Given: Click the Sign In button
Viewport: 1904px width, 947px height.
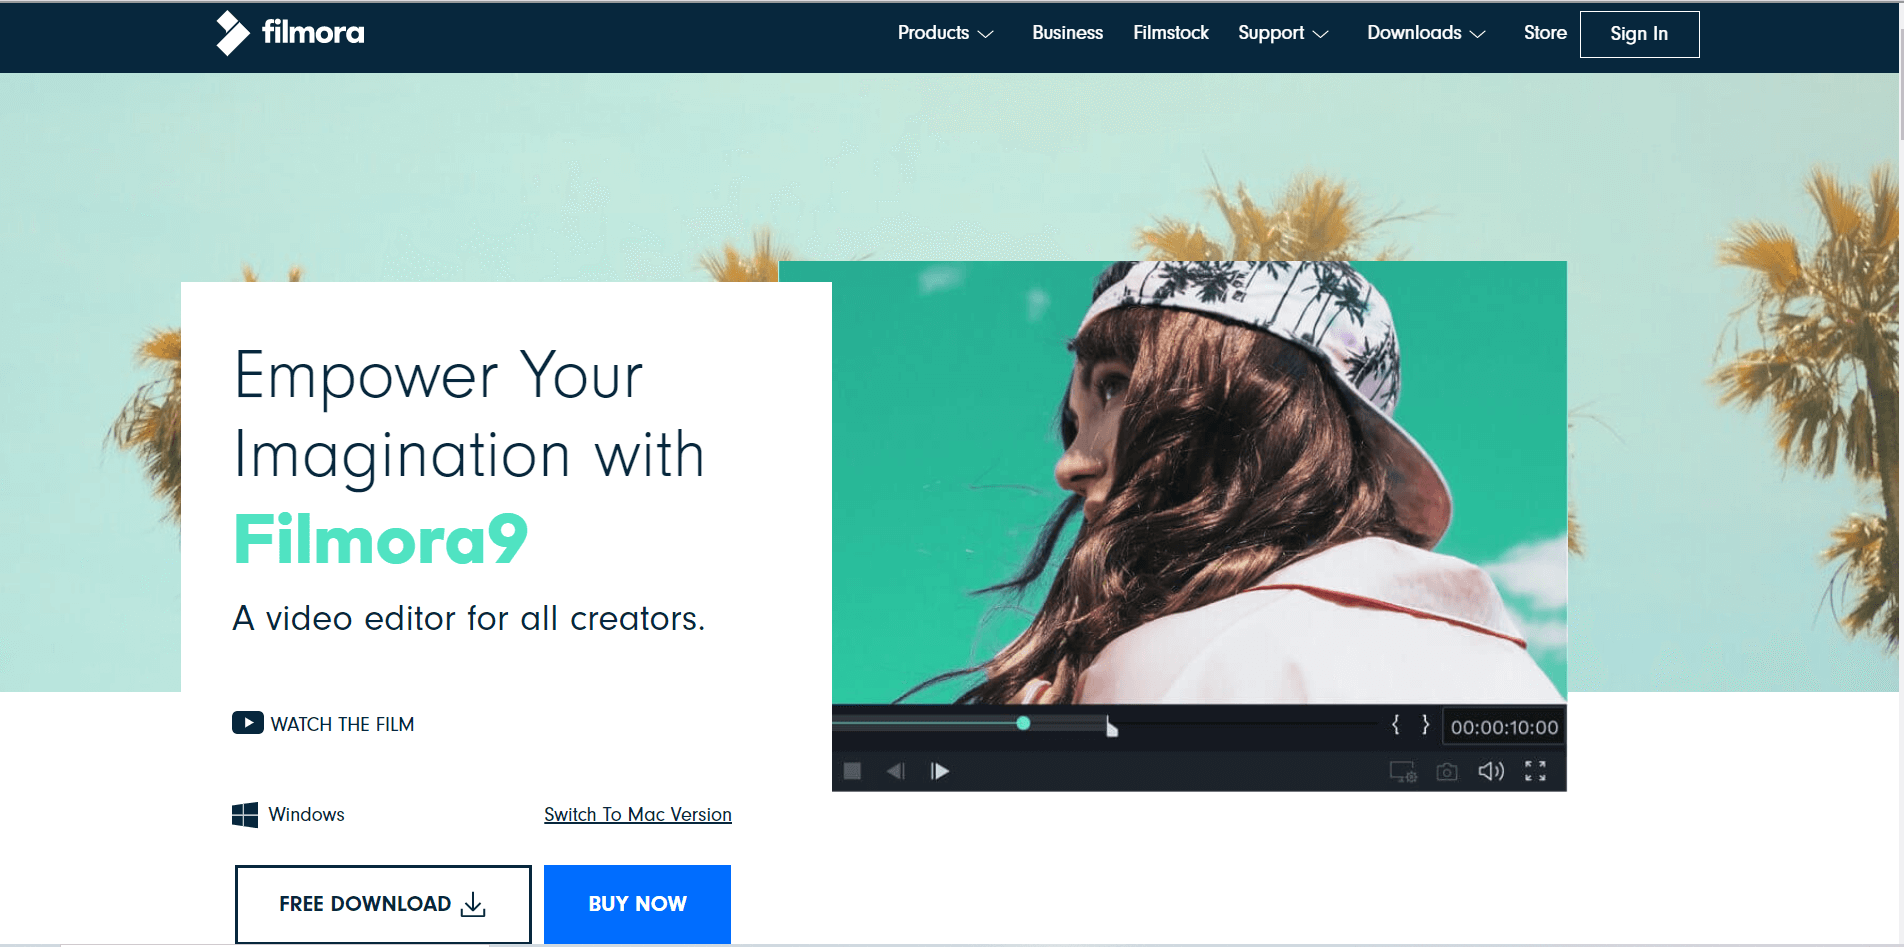Looking at the screenshot, I should [1639, 34].
